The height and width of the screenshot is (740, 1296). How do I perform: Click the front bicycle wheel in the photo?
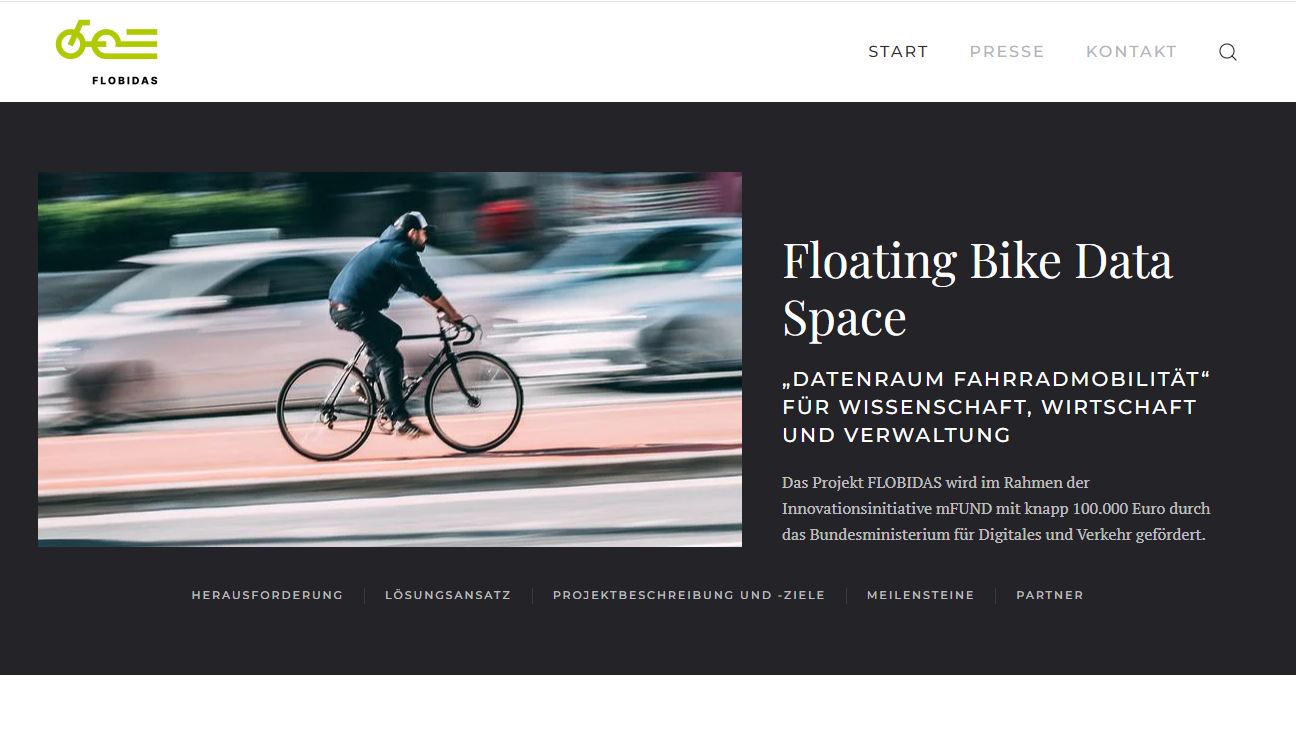(474, 400)
